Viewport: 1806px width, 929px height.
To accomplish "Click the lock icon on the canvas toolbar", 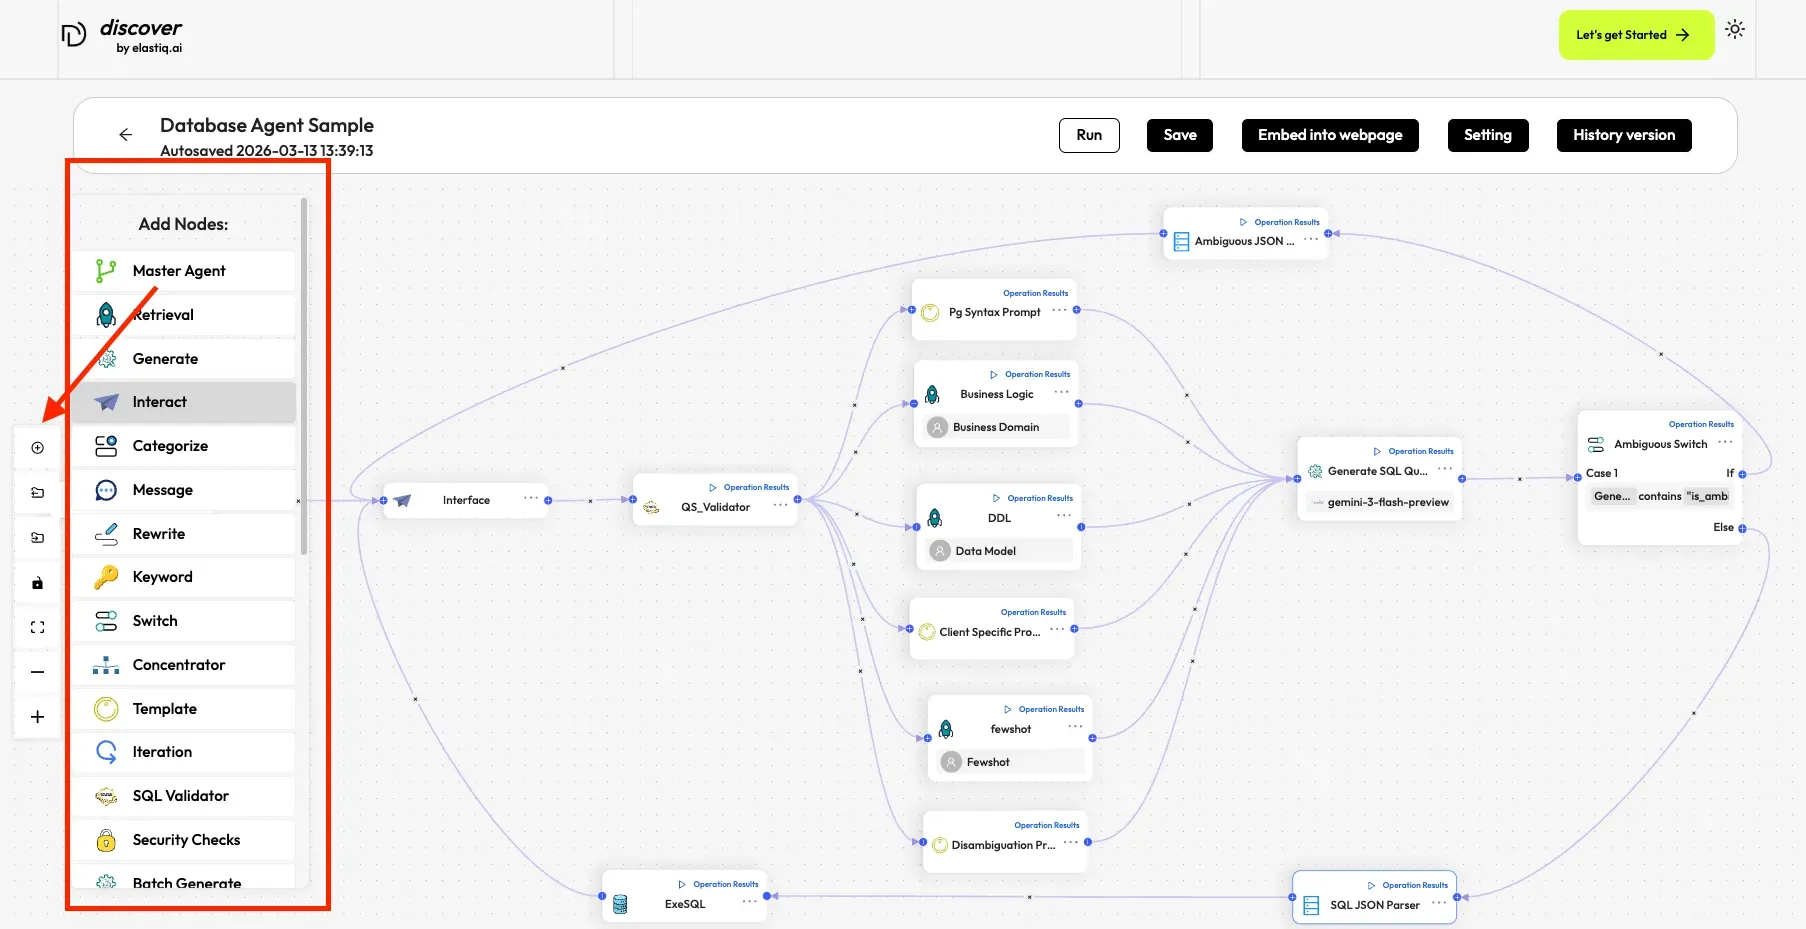I will tap(37, 582).
